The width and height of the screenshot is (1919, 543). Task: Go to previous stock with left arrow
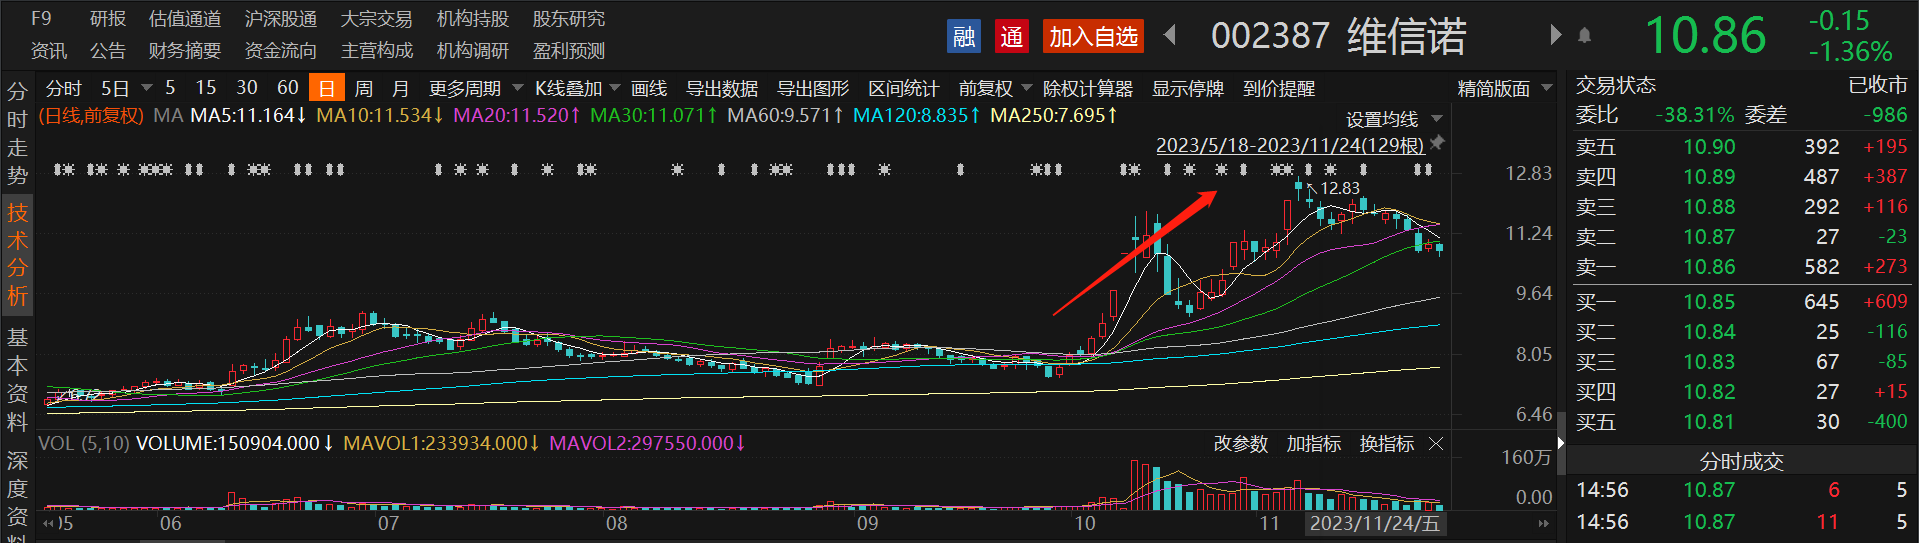click(x=1169, y=36)
